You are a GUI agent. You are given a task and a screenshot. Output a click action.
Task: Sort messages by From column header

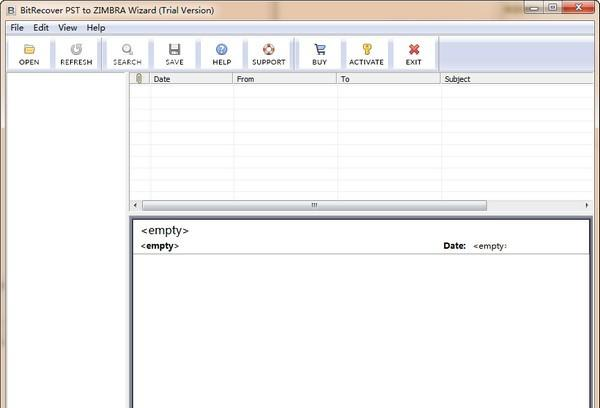pos(285,78)
